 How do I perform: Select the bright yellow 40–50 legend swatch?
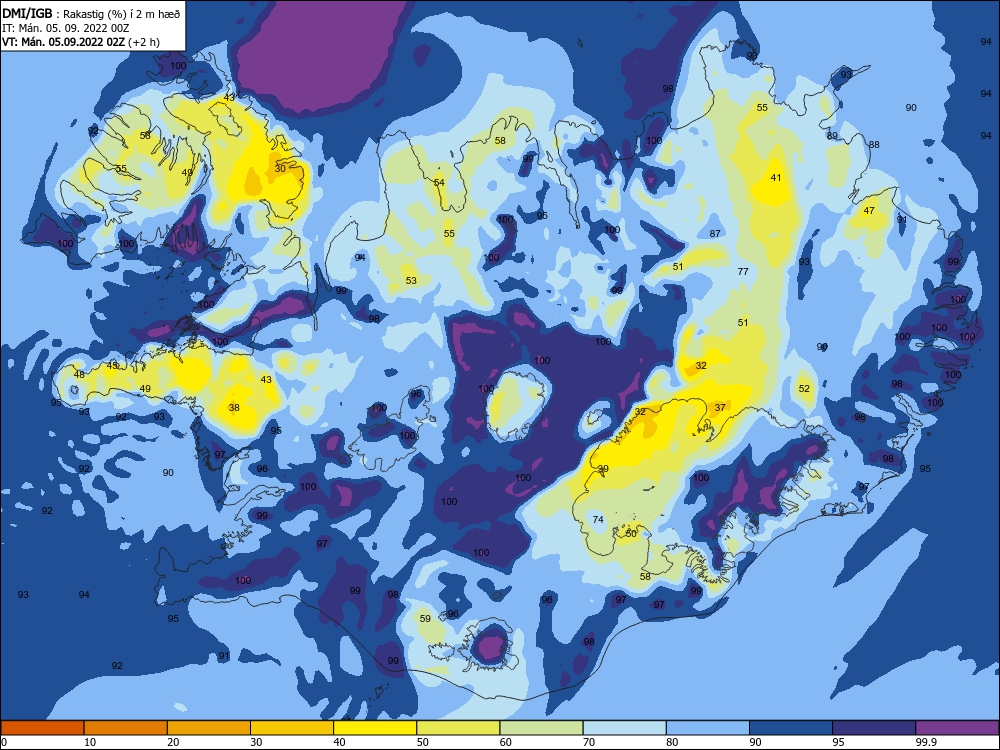click(375, 728)
